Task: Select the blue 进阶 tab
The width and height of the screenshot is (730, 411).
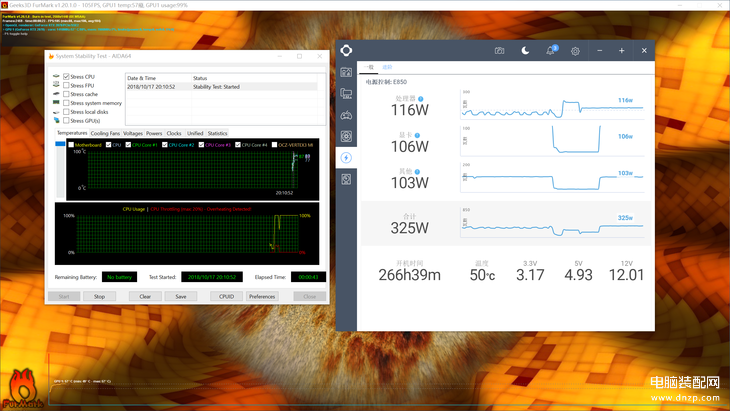Action: (x=387, y=67)
